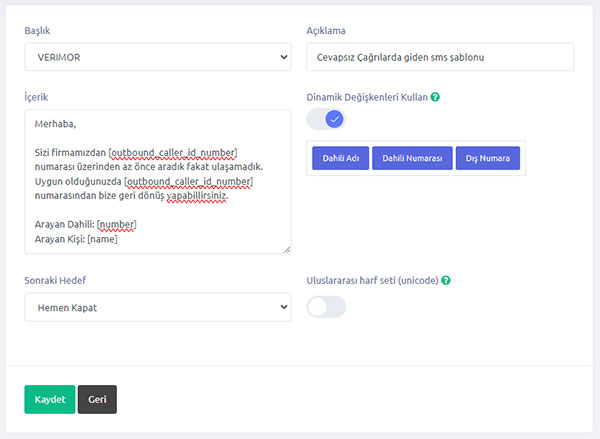Grab the İçerik textarea resize handle
This screenshot has height=439, width=600.
coord(287,249)
